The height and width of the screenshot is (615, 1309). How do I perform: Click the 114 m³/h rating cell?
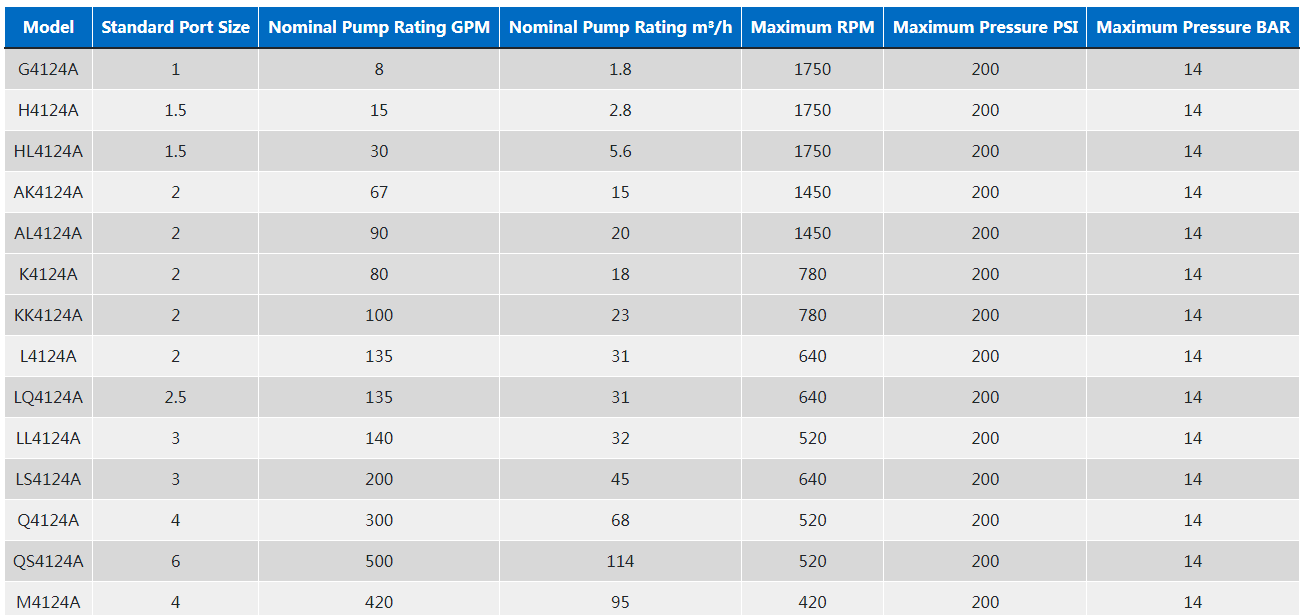620,561
